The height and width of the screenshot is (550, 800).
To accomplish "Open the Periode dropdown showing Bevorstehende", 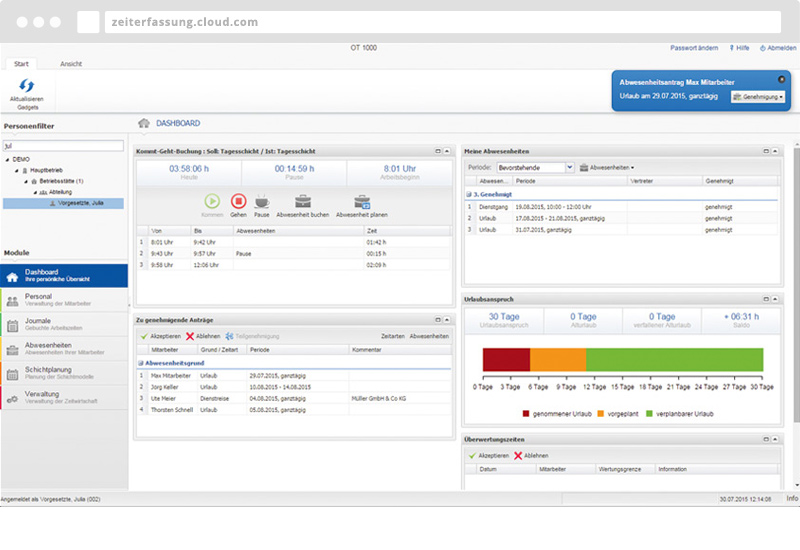I will pos(569,167).
